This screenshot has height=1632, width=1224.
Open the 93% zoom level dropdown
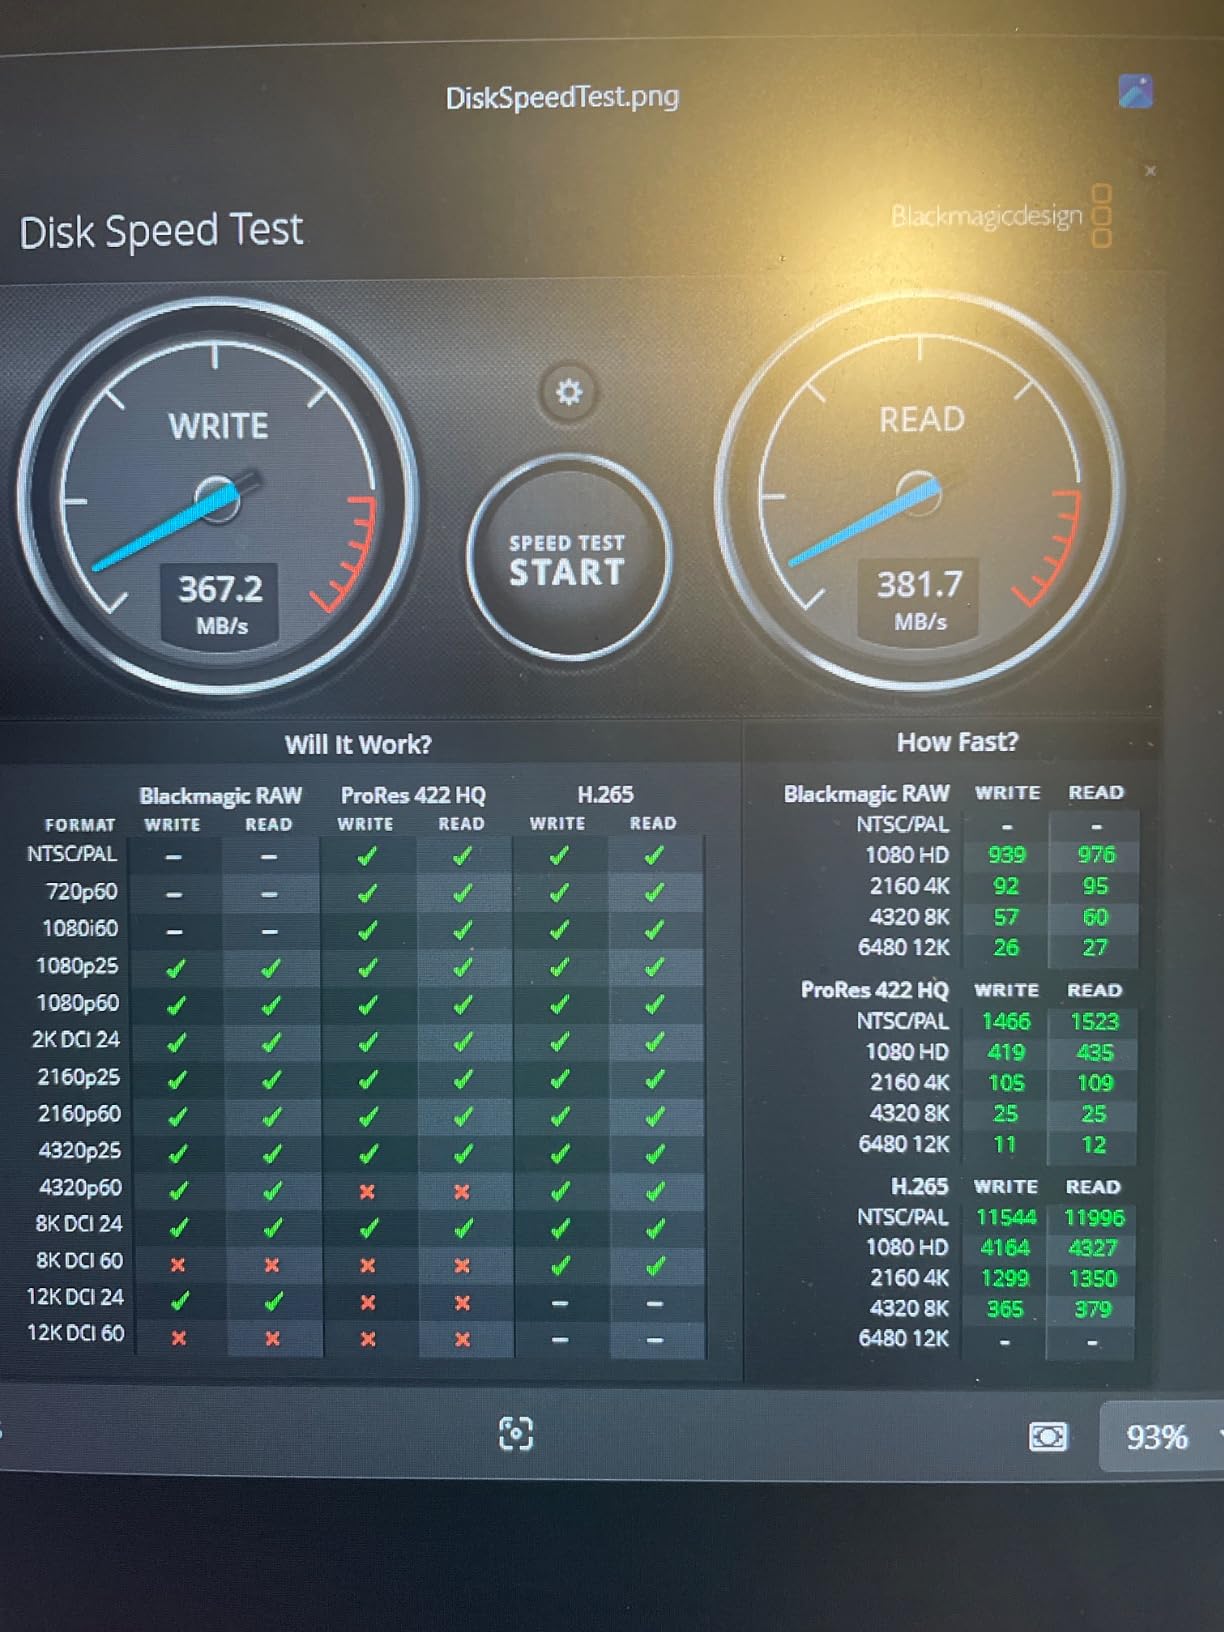click(1162, 1437)
